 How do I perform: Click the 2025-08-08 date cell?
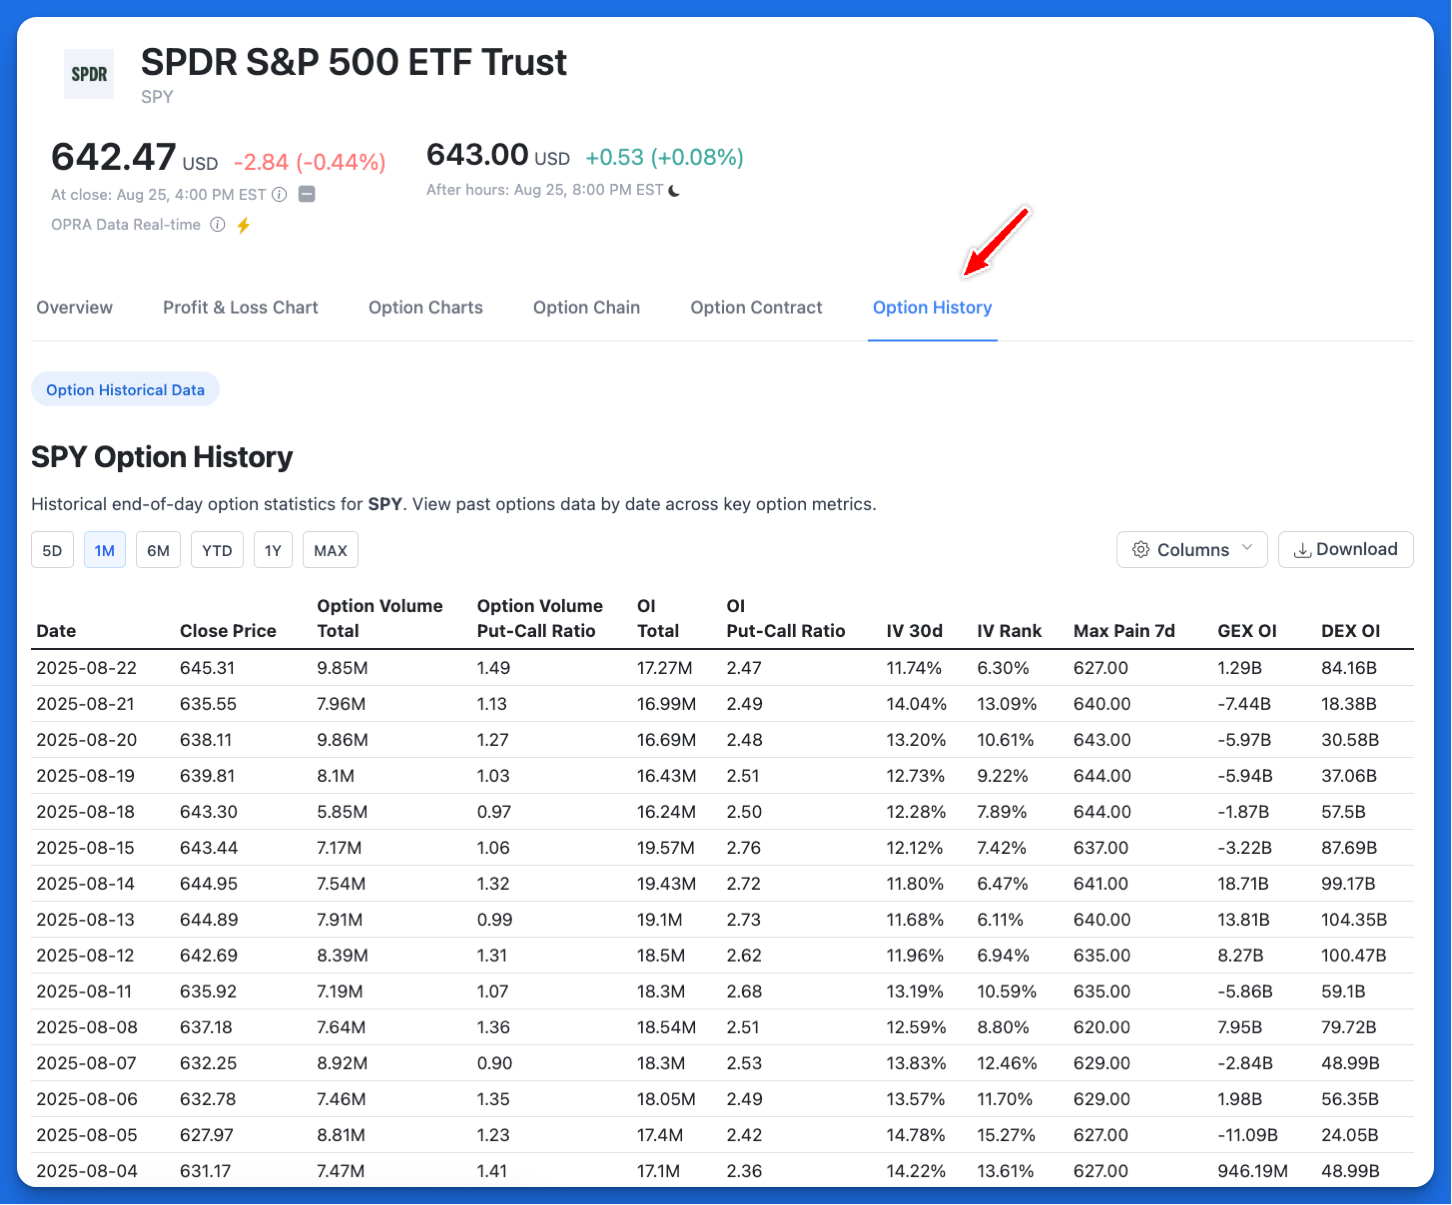pos(87,1028)
